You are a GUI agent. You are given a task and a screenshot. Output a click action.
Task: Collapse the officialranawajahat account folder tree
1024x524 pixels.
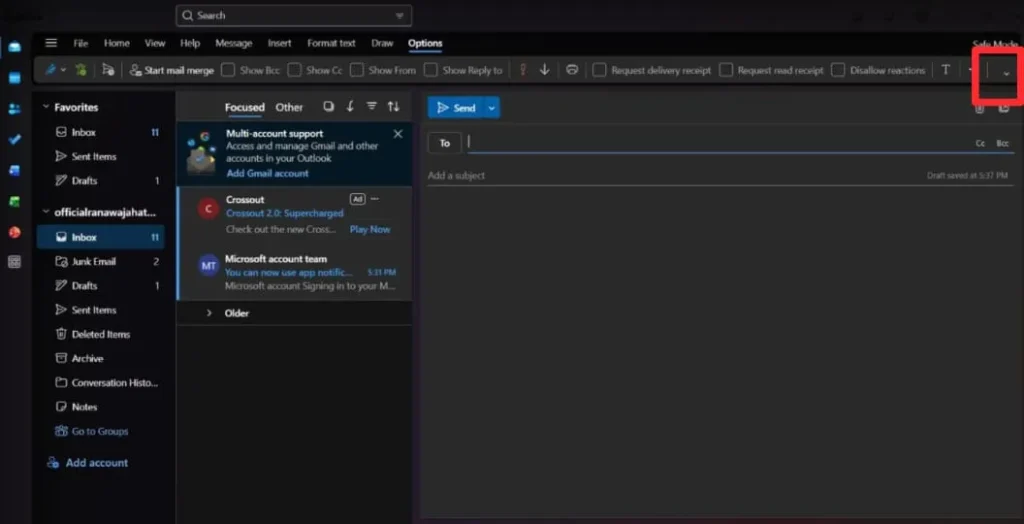[46, 212]
